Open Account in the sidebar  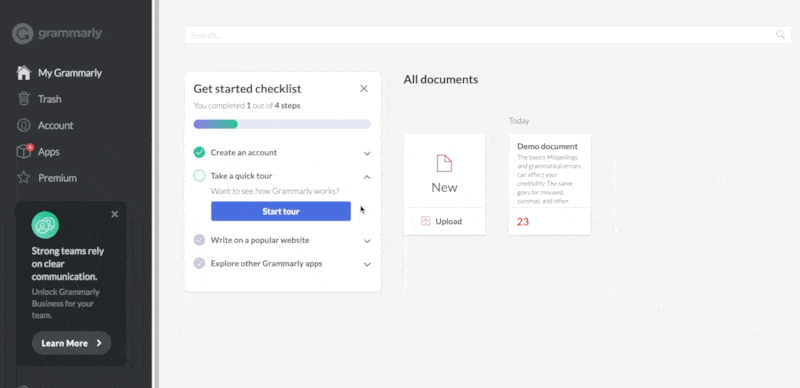56,125
